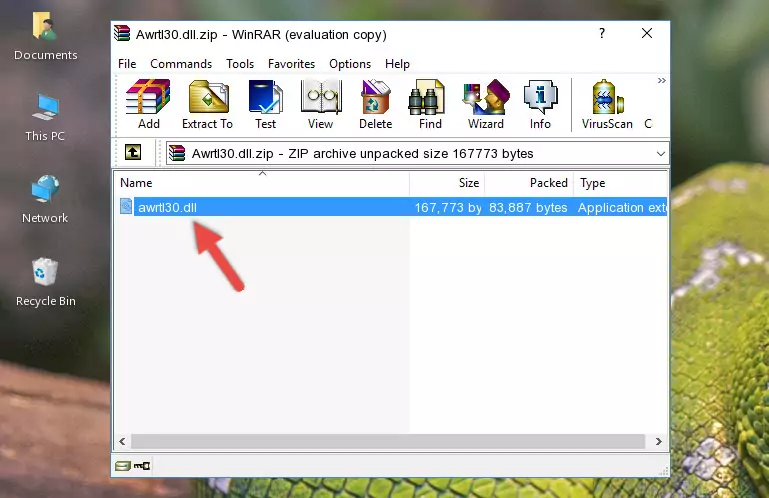
Task: Open the Find binoculars tool
Action: point(430,104)
